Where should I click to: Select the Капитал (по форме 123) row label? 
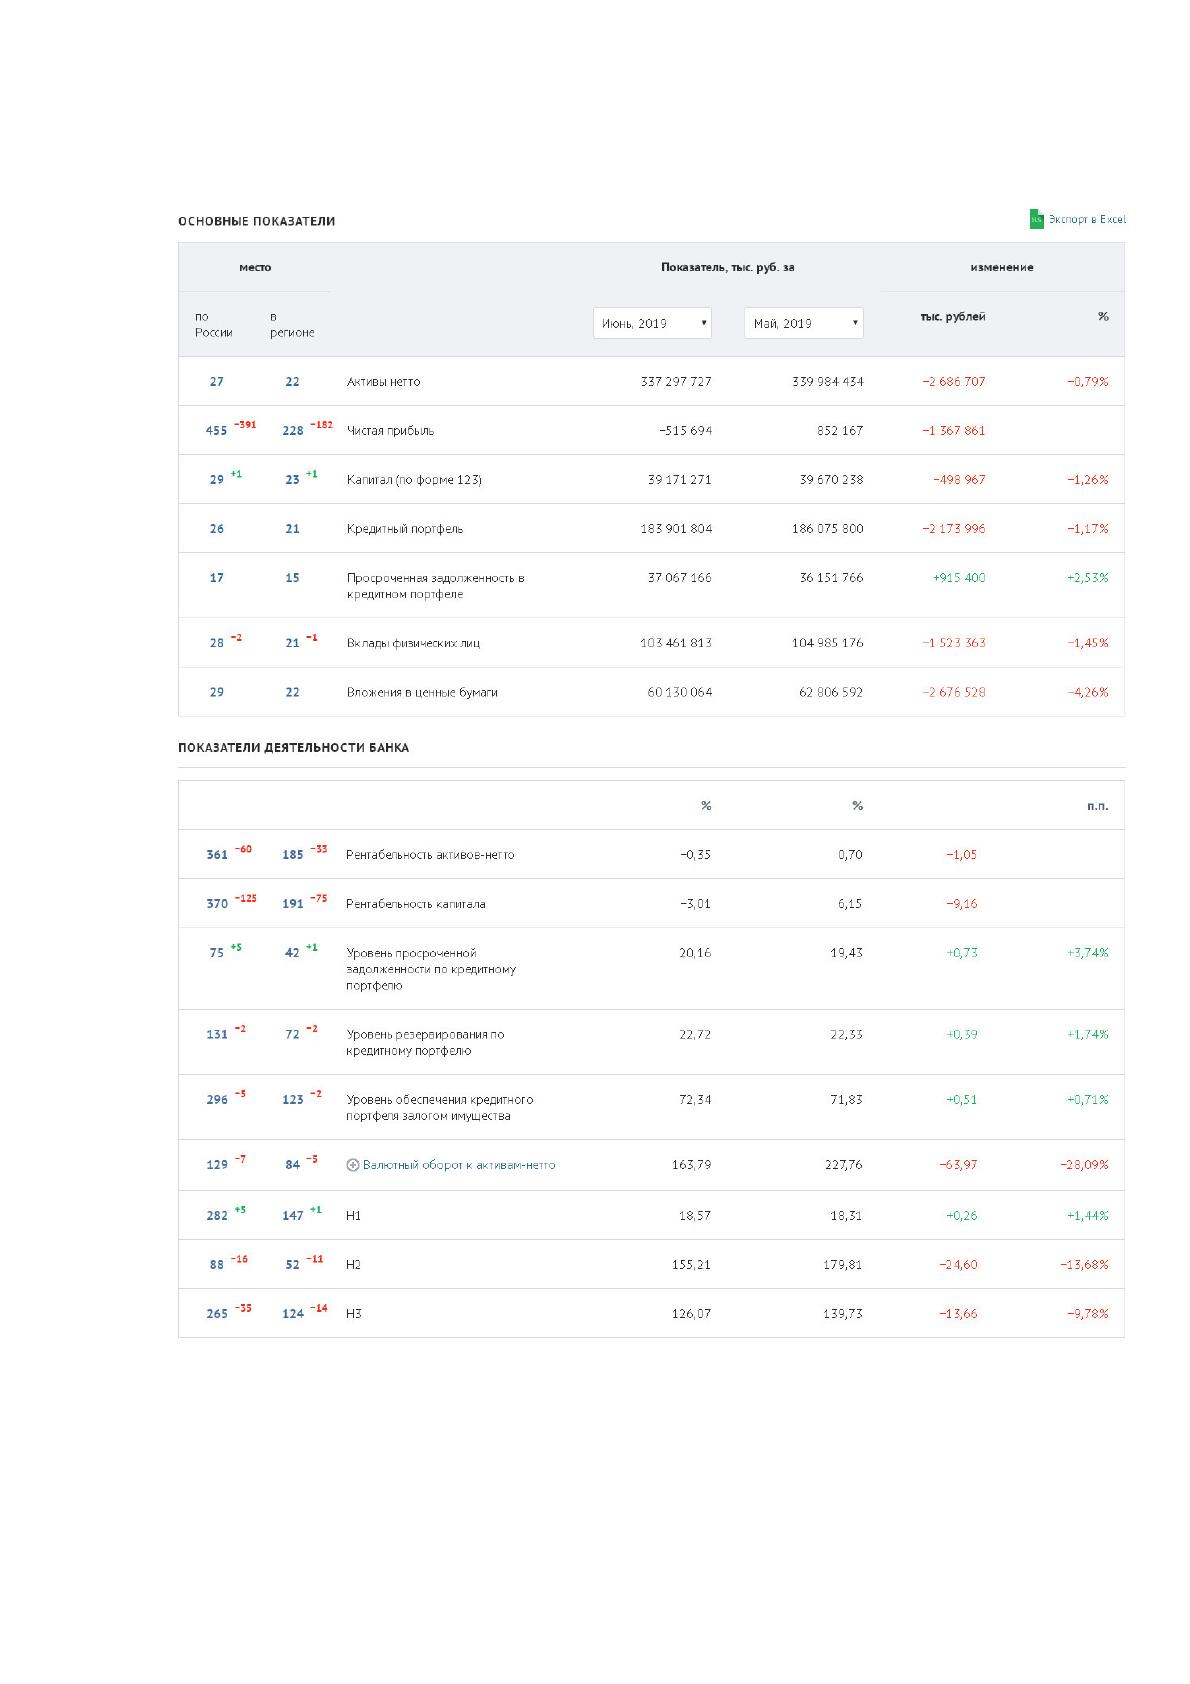(414, 480)
